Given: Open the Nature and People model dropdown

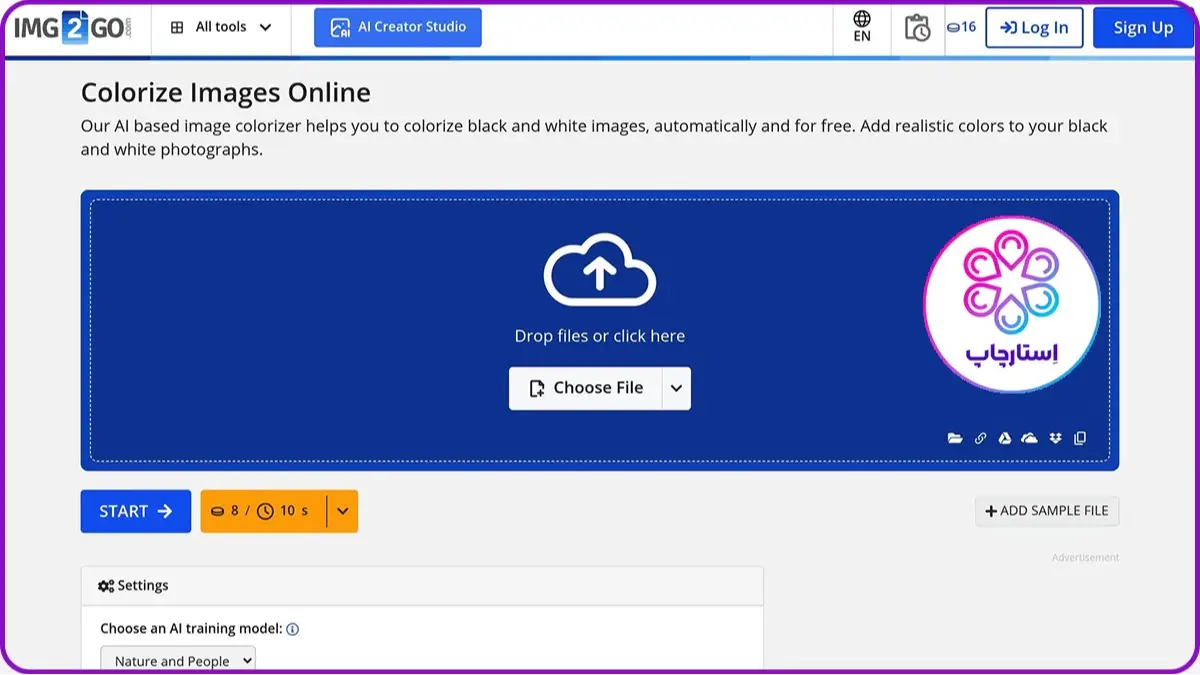Looking at the screenshot, I should [x=178, y=661].
